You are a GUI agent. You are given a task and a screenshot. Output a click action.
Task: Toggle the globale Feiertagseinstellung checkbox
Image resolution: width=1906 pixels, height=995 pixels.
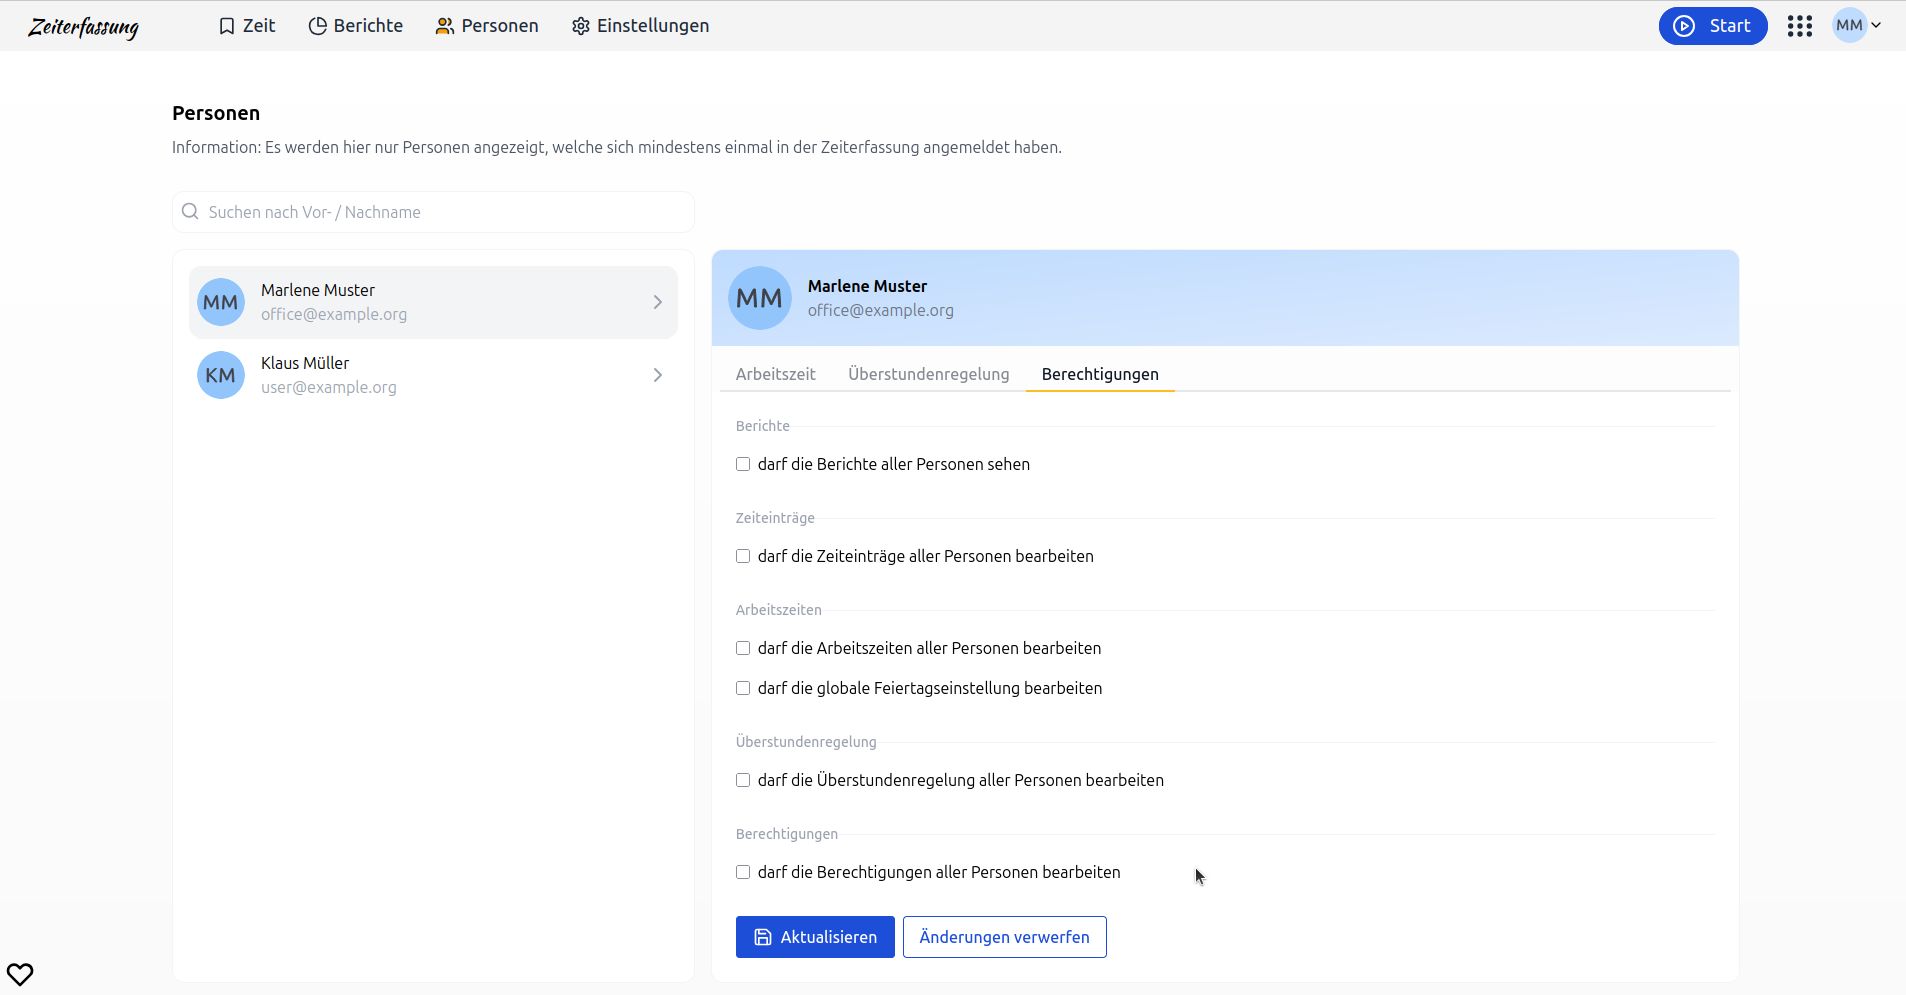[743, 688]
